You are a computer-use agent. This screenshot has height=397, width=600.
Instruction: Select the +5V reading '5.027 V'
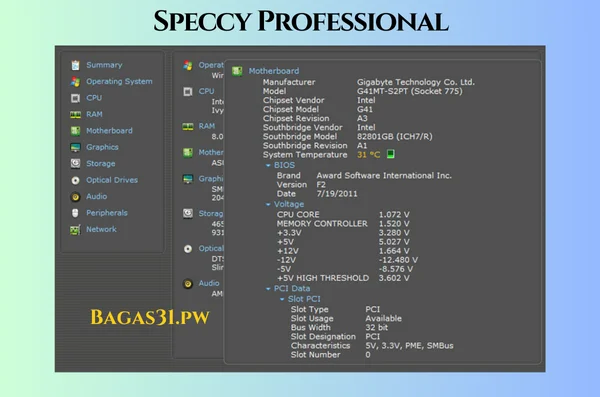pyautogui.click(x=394, y=242)
